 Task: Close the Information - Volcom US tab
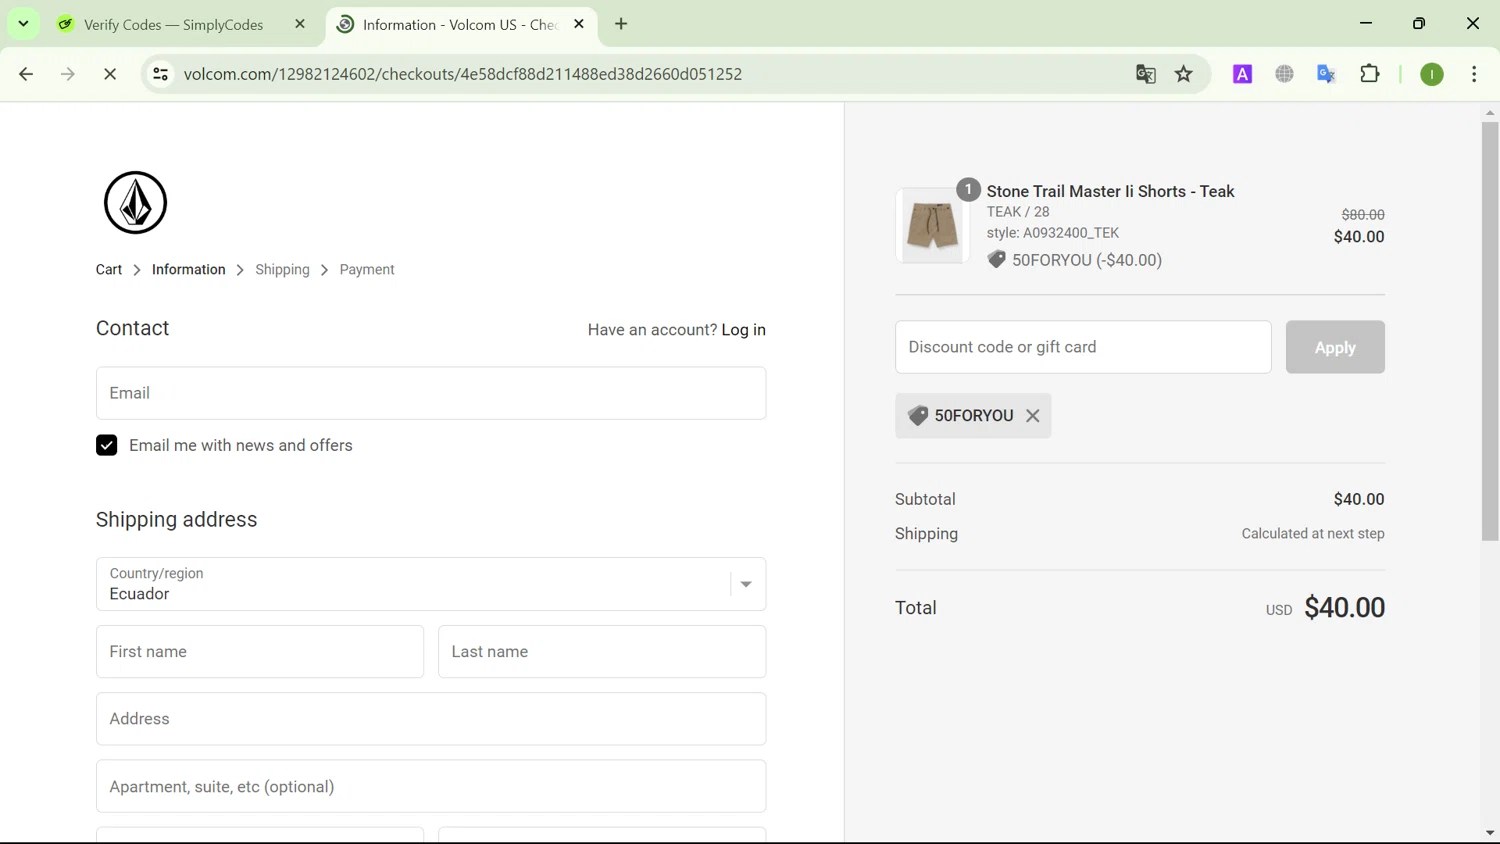[579, 24]
